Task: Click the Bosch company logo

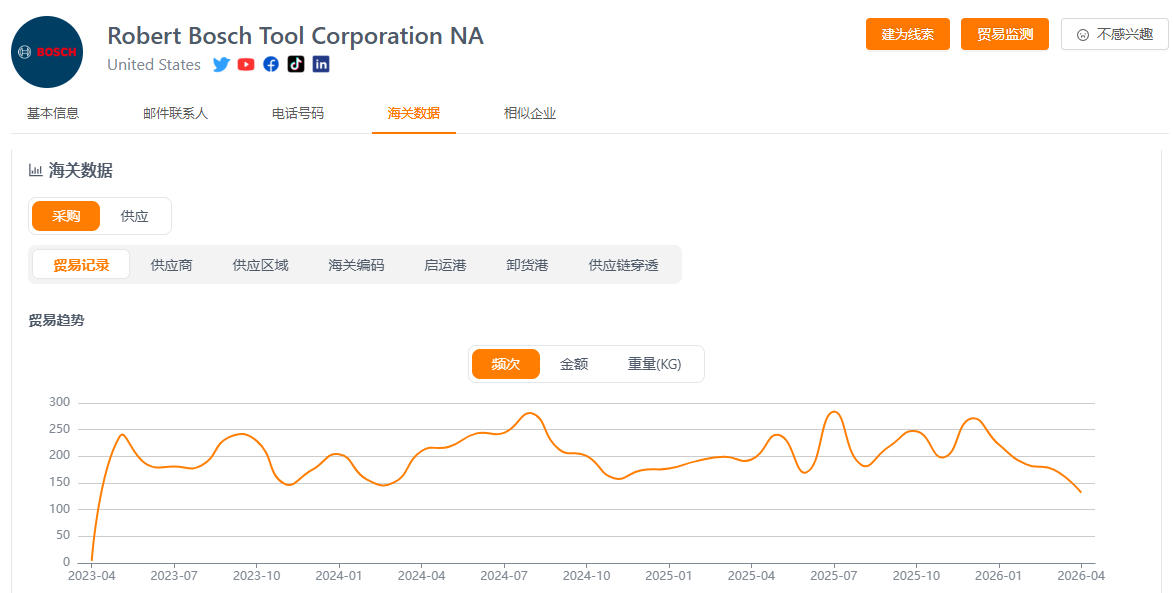Action: [x=47, y=52]
